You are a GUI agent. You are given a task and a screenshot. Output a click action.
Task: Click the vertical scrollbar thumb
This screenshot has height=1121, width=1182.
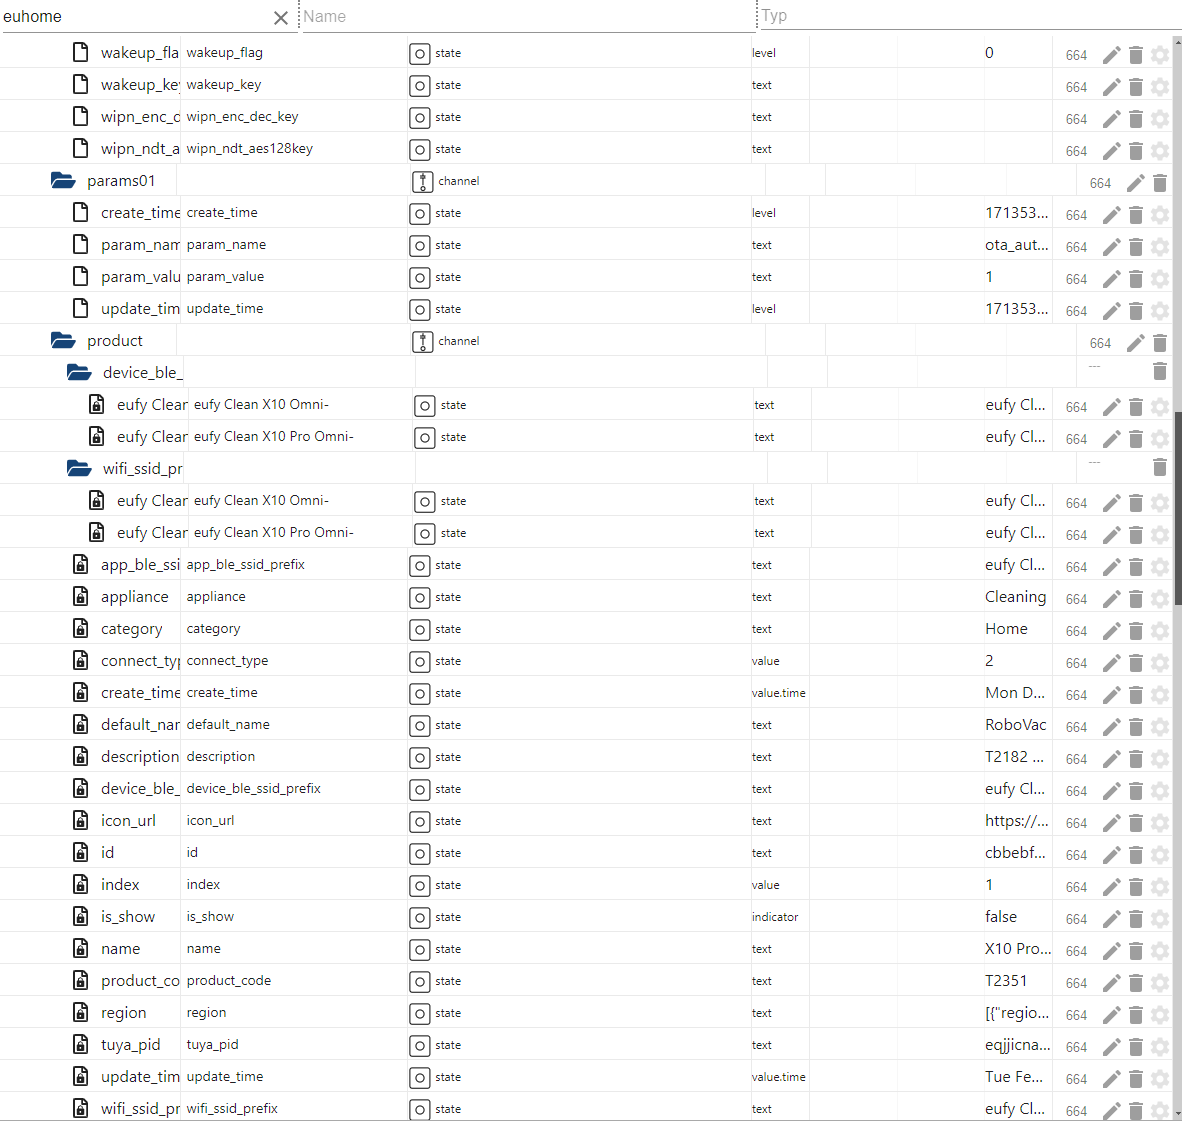pos(1177,508)
